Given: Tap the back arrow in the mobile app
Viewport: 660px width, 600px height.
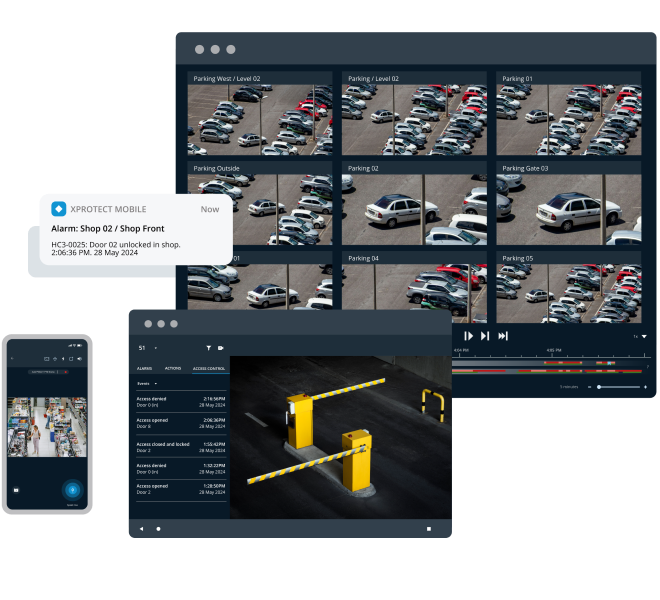Looking at the screenshot, I should point(13,357).
